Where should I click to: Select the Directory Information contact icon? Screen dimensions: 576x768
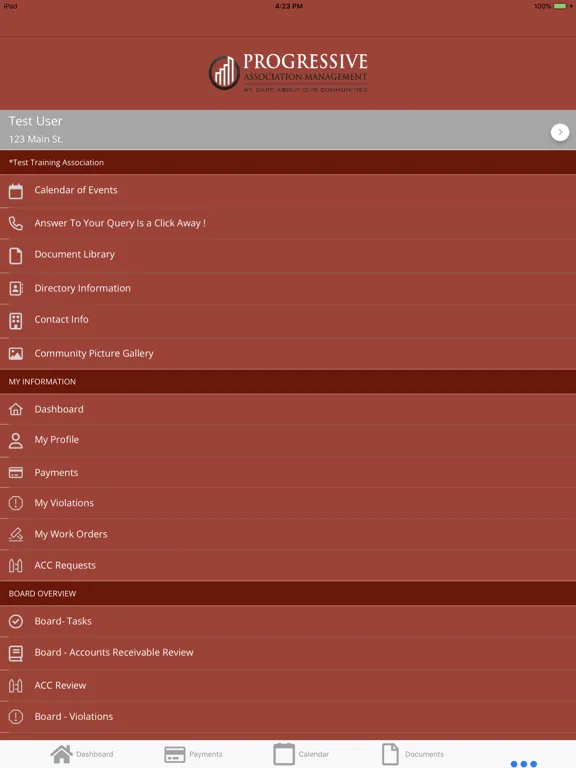[x=16, y=288]
